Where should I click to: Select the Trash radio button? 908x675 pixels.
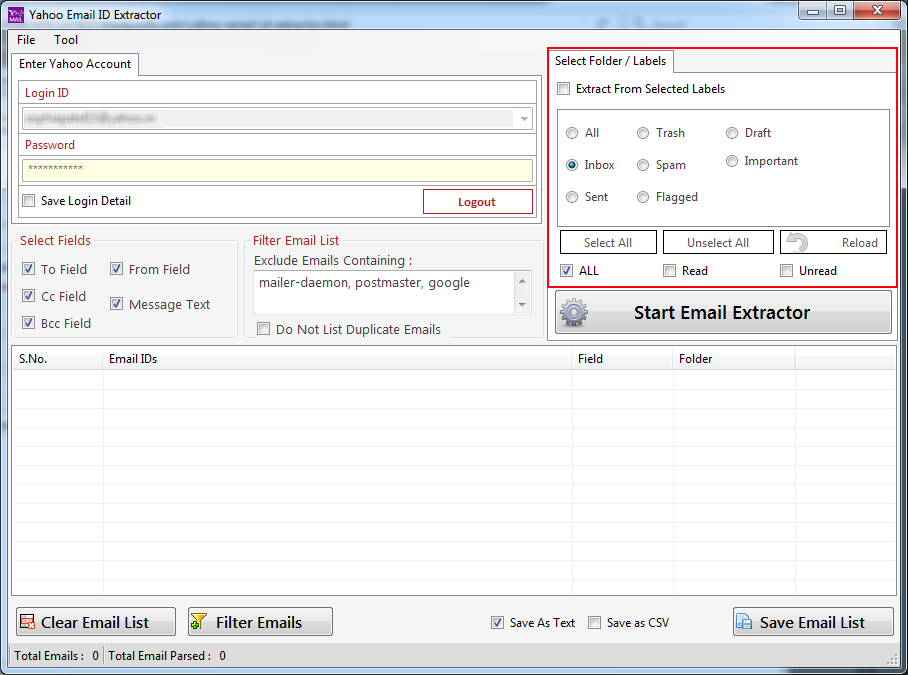click(643, 133)
